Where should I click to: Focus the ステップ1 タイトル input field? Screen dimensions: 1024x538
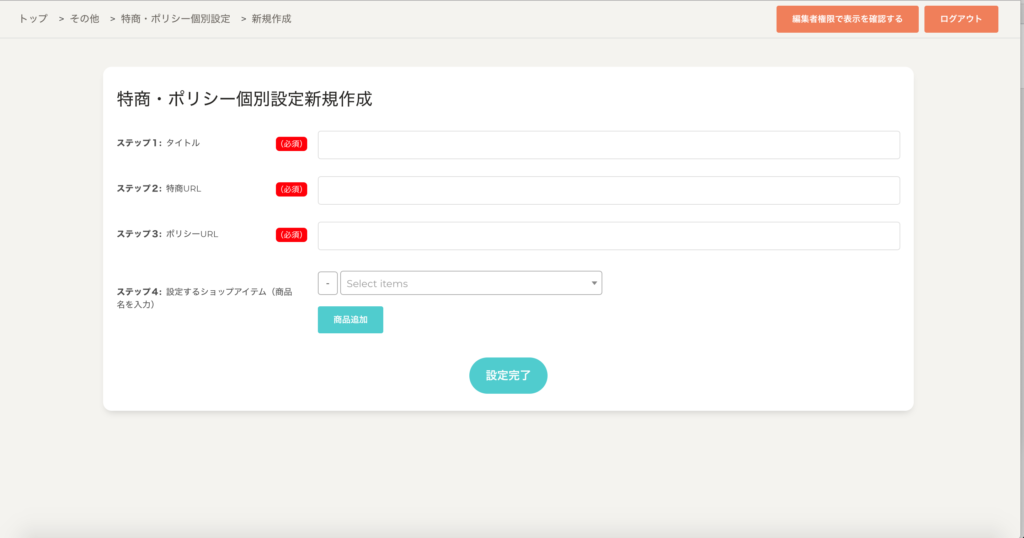608,145
